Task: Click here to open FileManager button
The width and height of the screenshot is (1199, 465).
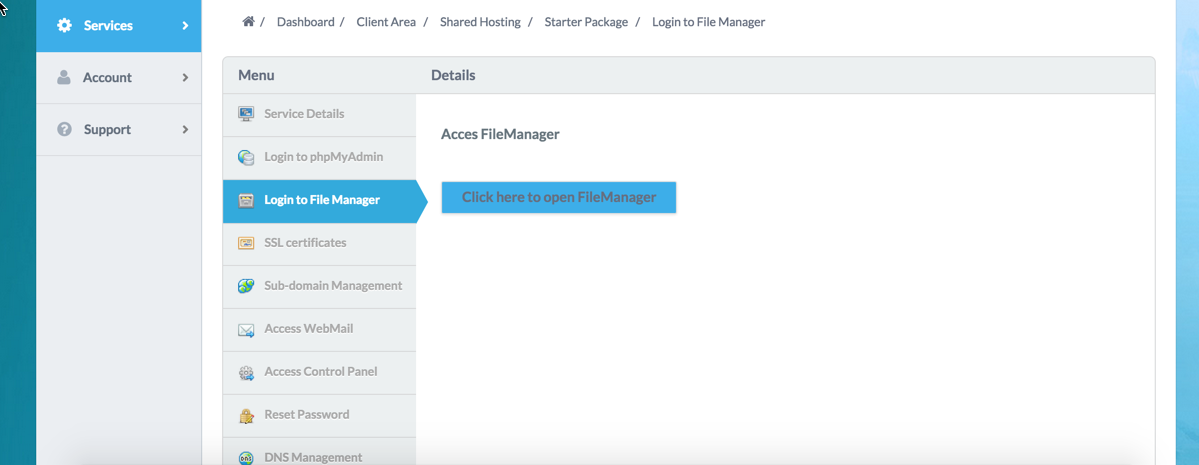Action: pos(559,197)
